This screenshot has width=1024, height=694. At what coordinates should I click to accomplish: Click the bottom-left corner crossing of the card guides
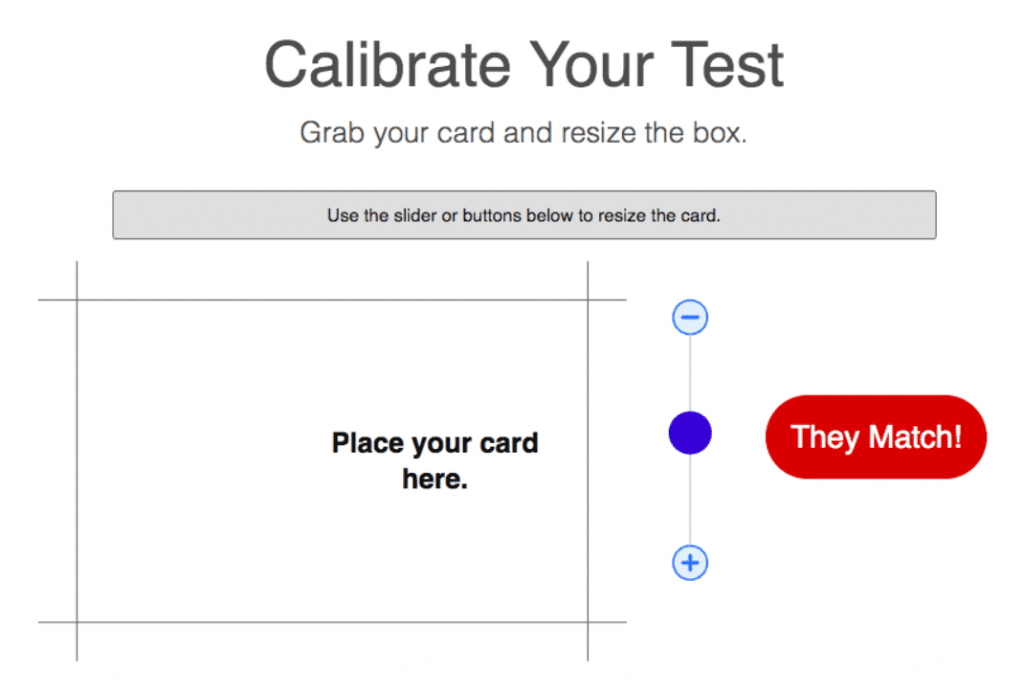tap(77, 622)
